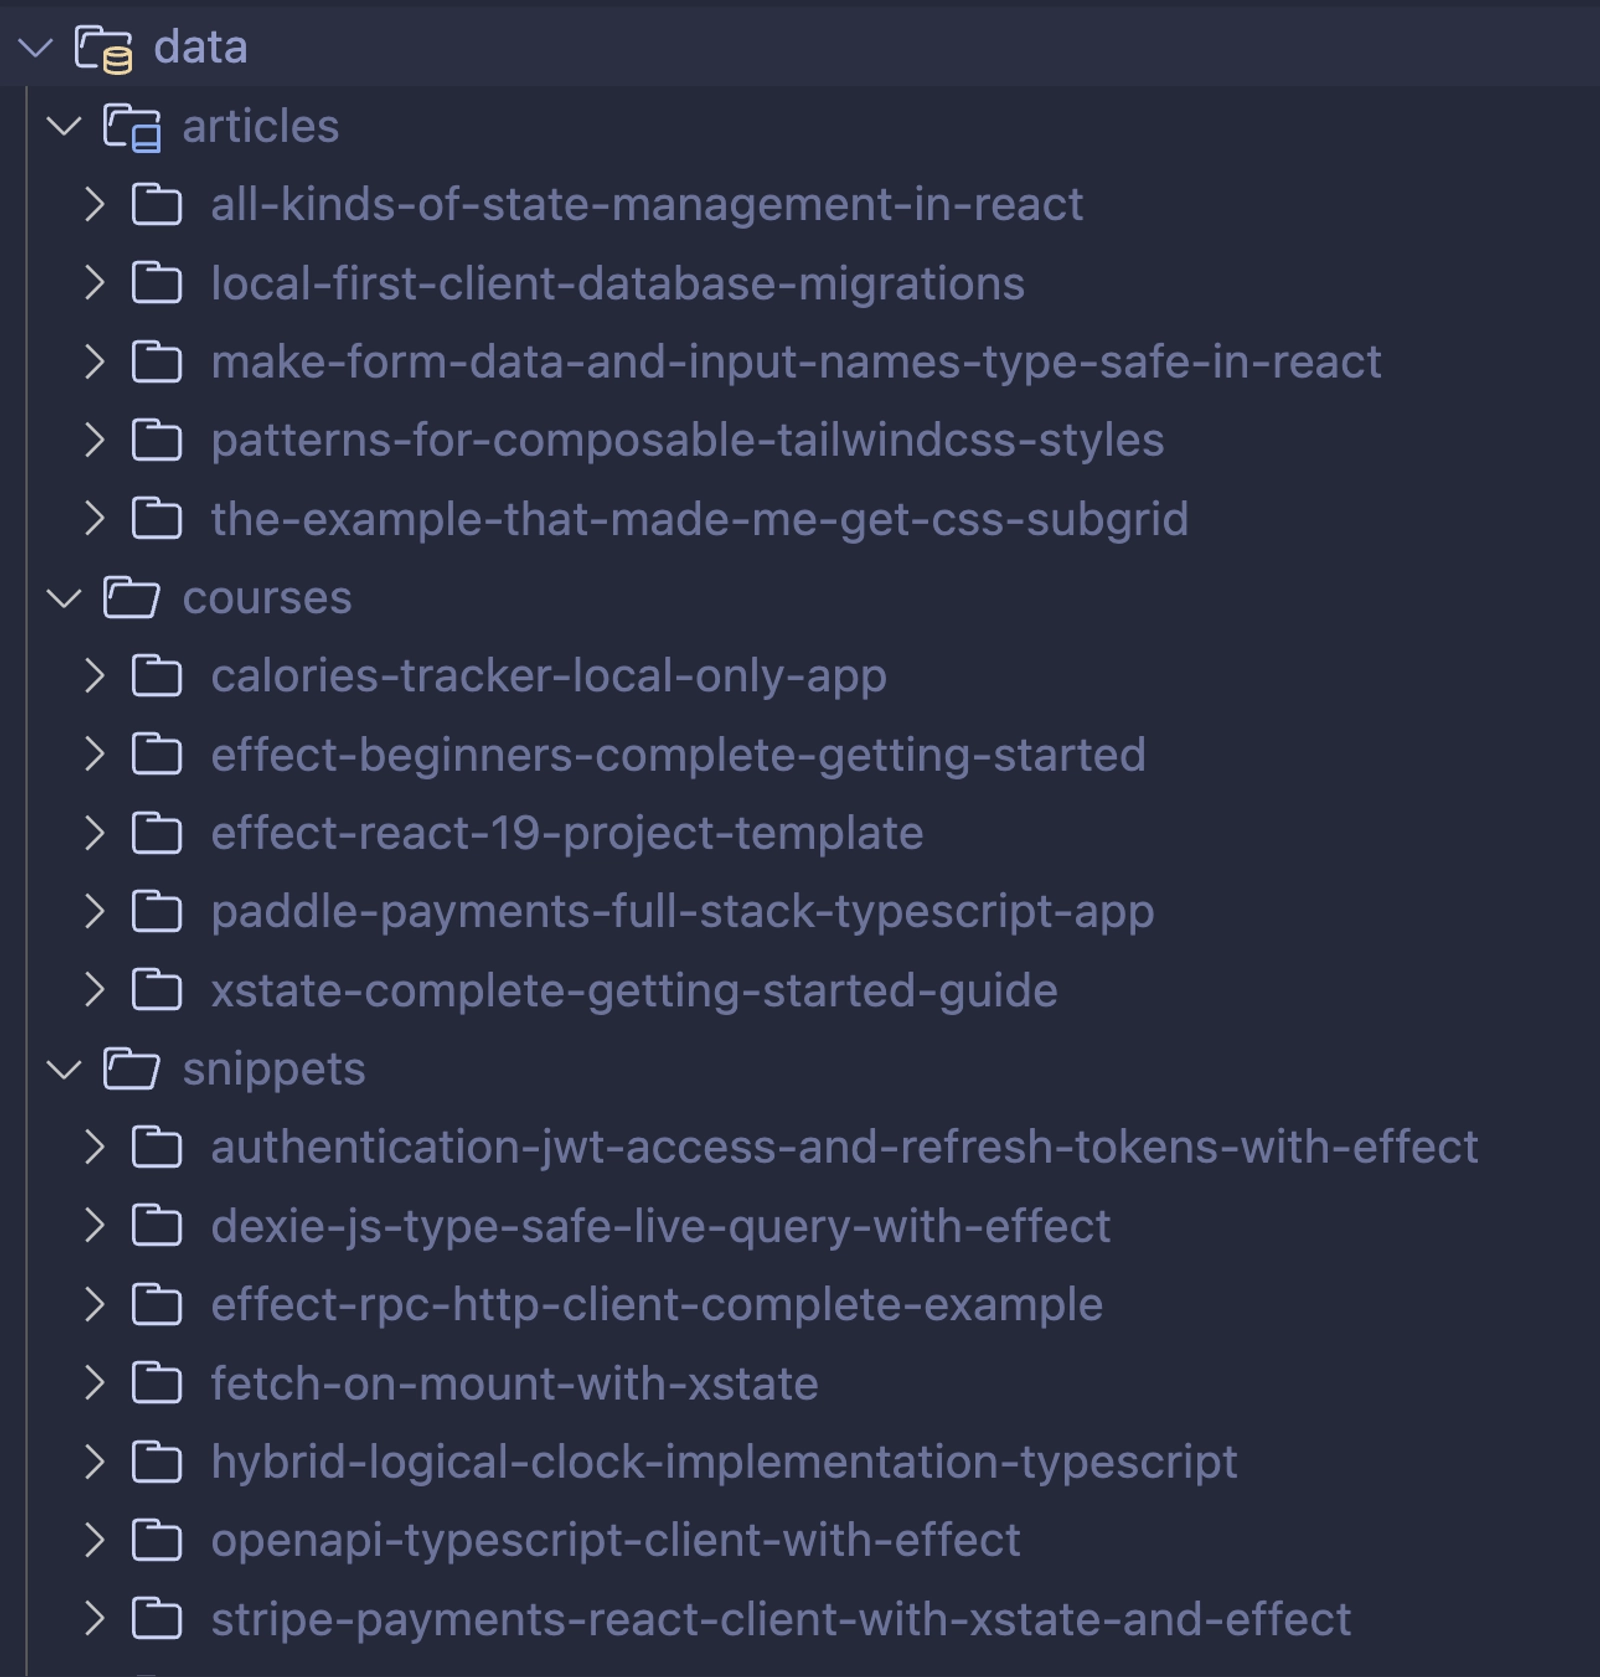
Task: Select paddle-payments-full-stack-typescript-app folder name
Action: (x=682, y=912)
